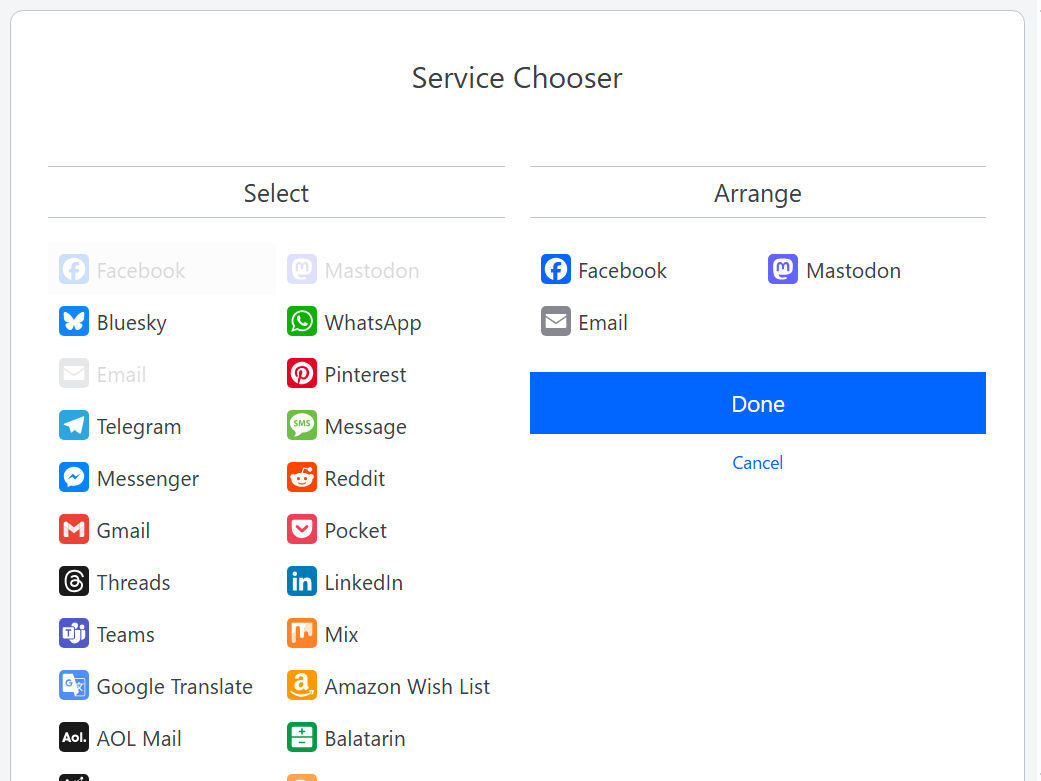This screenshot has height=781, width=1041.
Task: Pick the Reddit icon
Action: click(302, 478)
